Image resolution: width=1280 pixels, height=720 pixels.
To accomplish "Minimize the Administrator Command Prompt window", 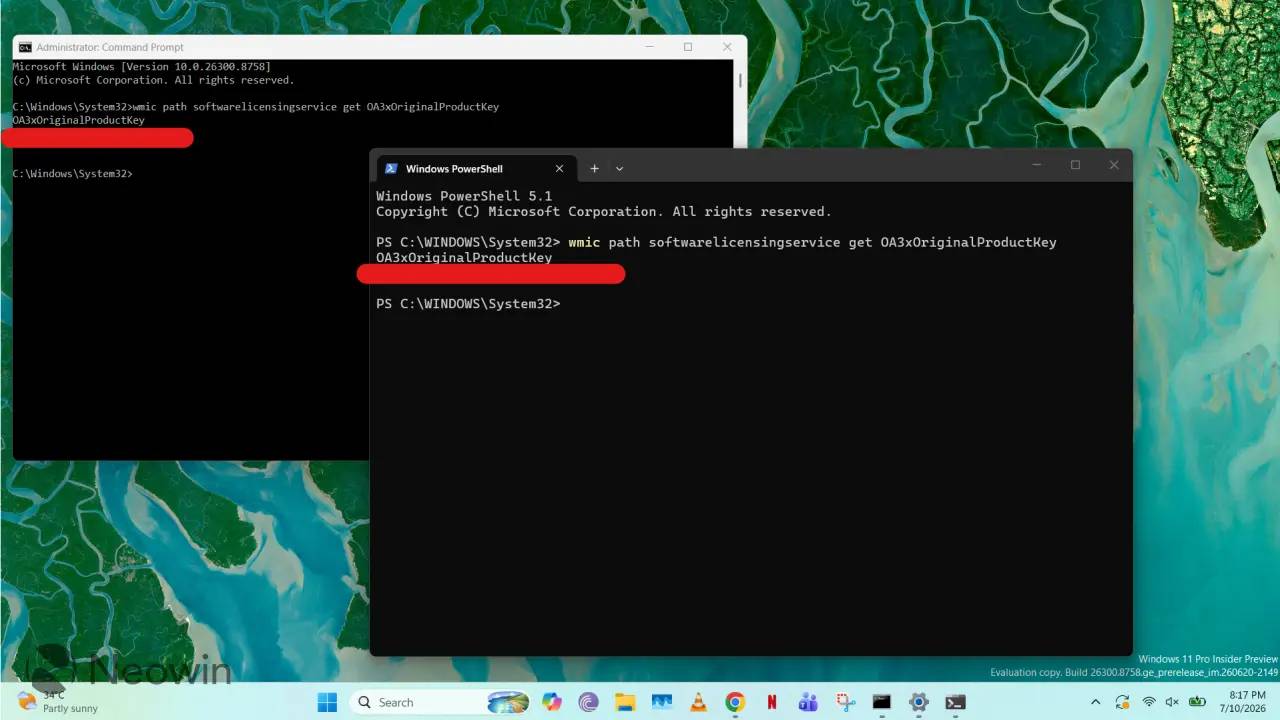I will [x=649, y=47].
